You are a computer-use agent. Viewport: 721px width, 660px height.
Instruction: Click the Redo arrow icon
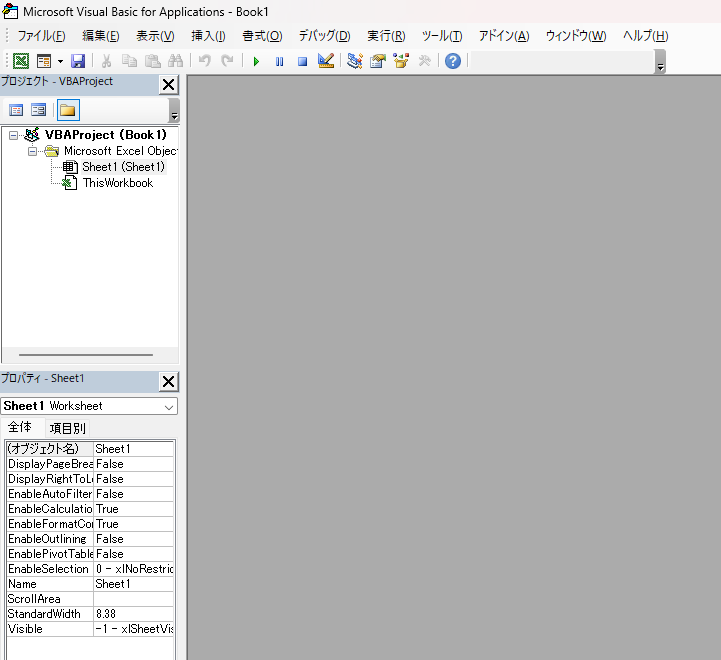point(227,61)
